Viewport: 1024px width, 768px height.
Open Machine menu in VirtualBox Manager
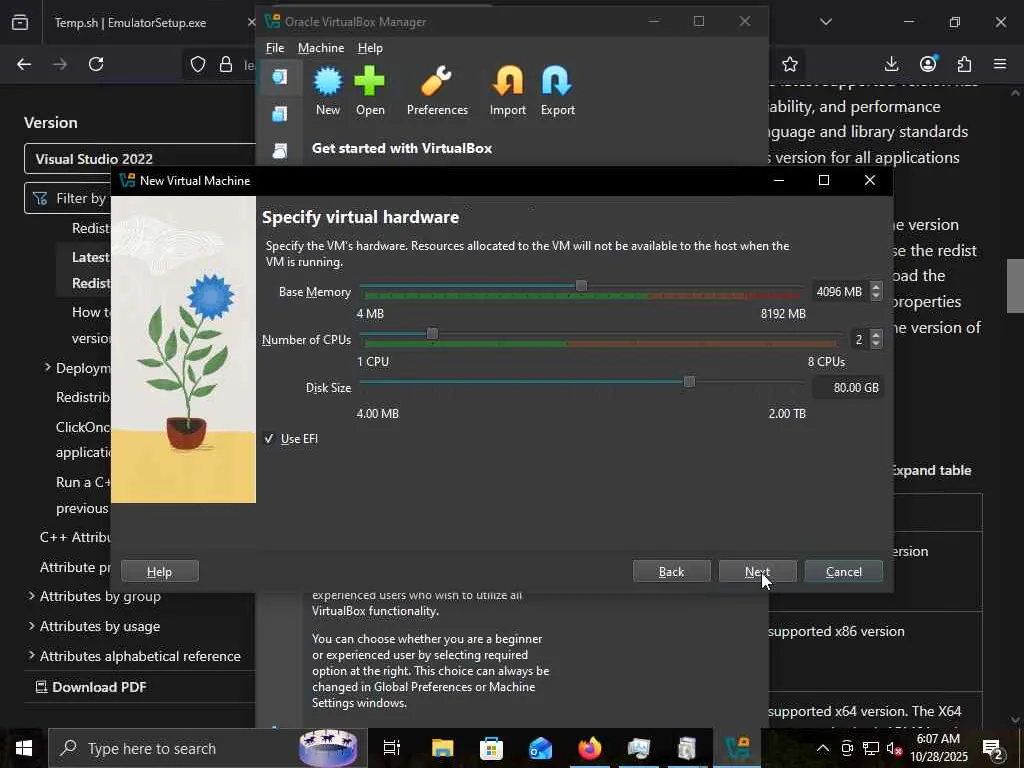tap(321, 48)
